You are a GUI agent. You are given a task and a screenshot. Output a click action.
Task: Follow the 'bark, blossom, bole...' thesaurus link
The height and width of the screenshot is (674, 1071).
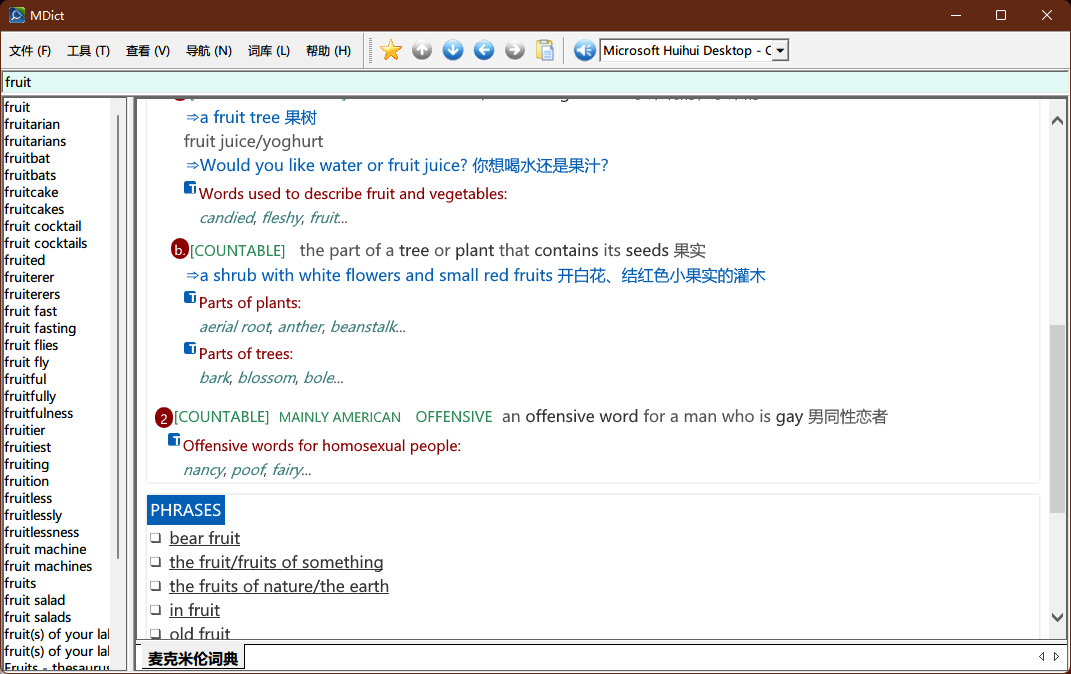click(271, 378)
